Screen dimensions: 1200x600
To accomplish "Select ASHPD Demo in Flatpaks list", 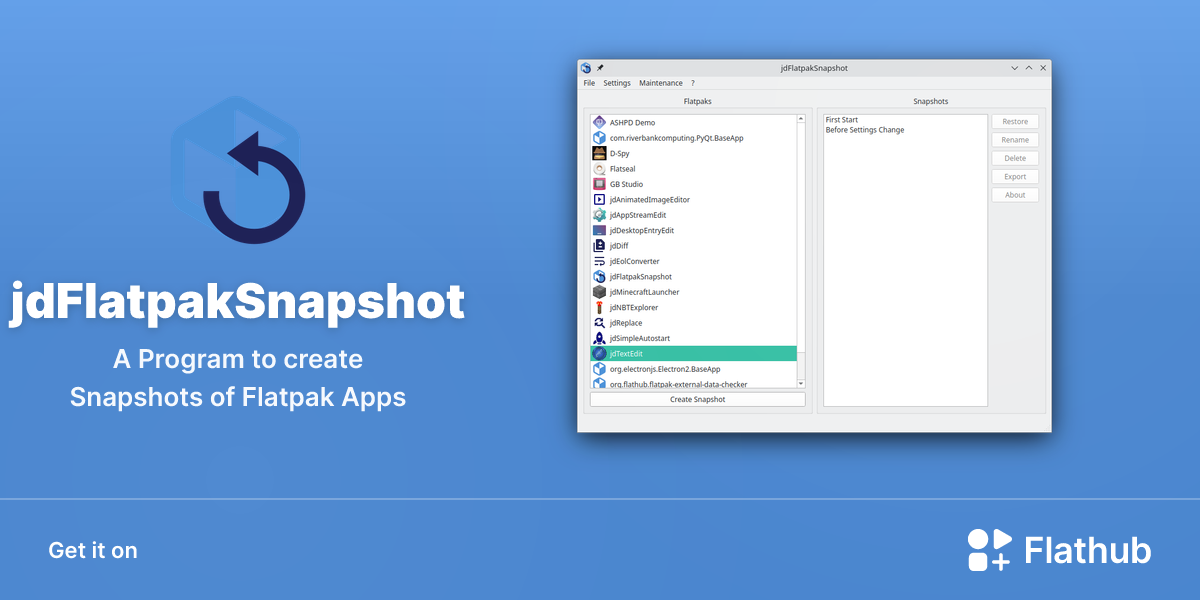I will (693, 122).
